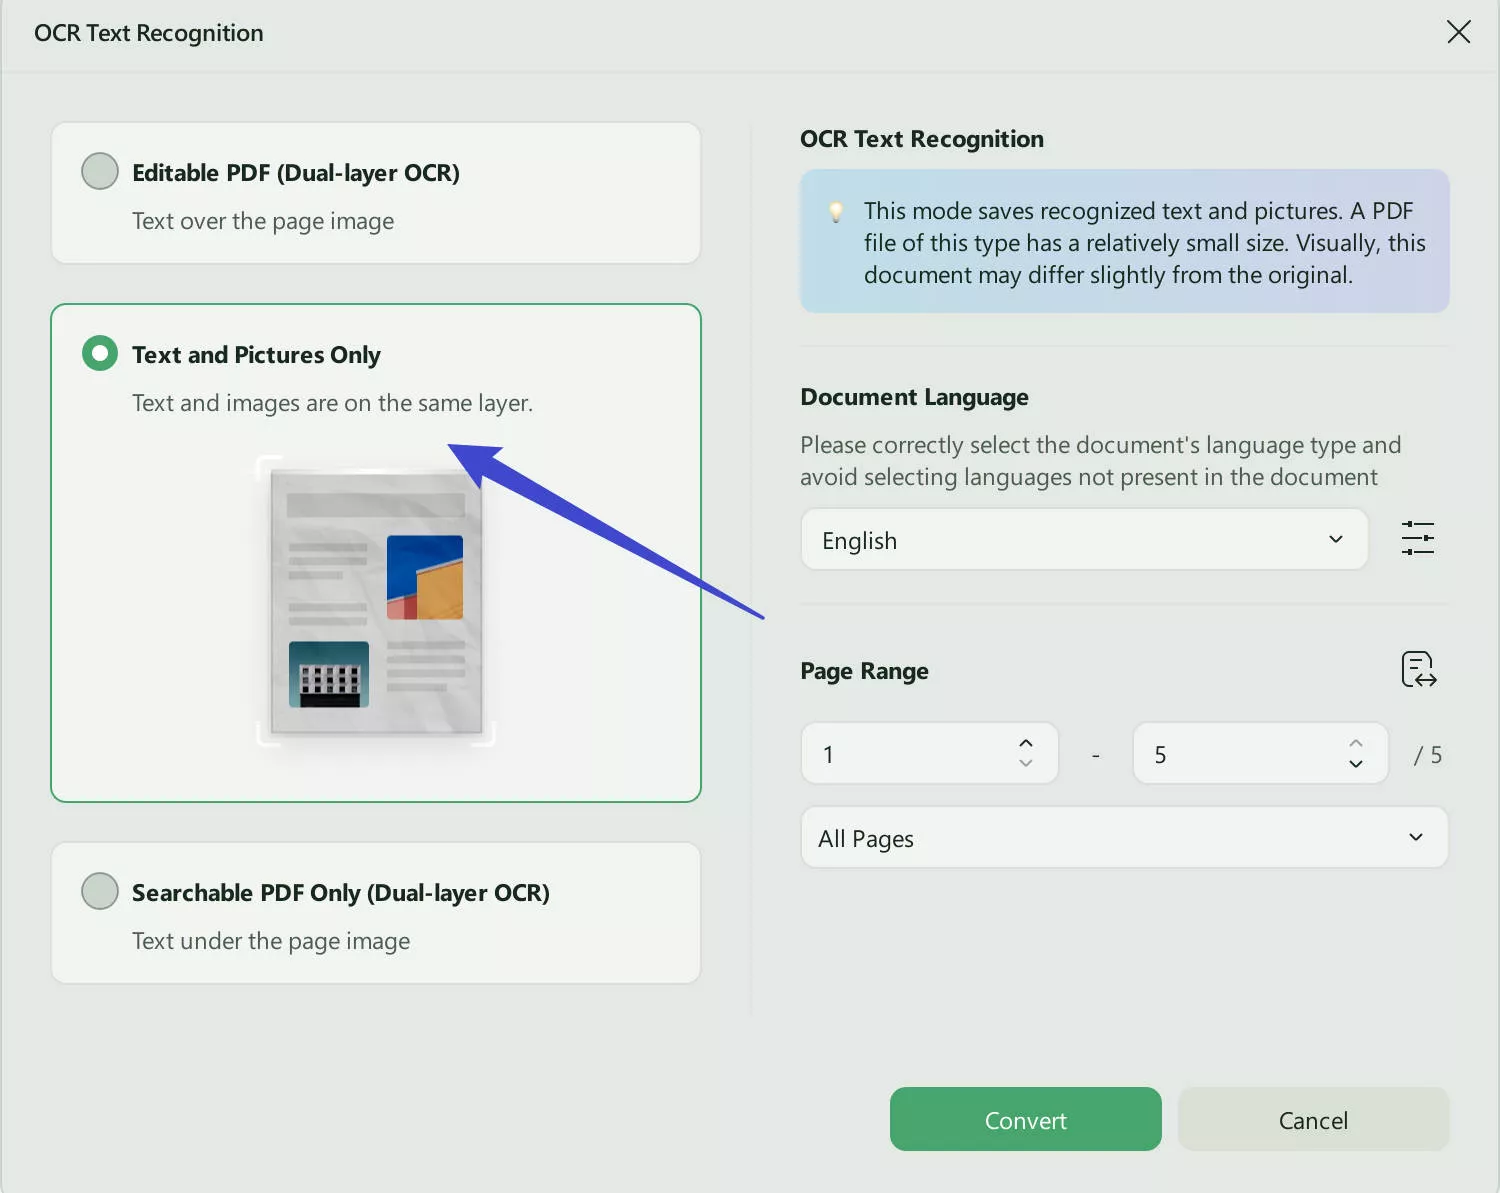The height and width of the screenshot is (1193, 1500).
Task: Expand the English language selector chevron
Action: 1334,539
